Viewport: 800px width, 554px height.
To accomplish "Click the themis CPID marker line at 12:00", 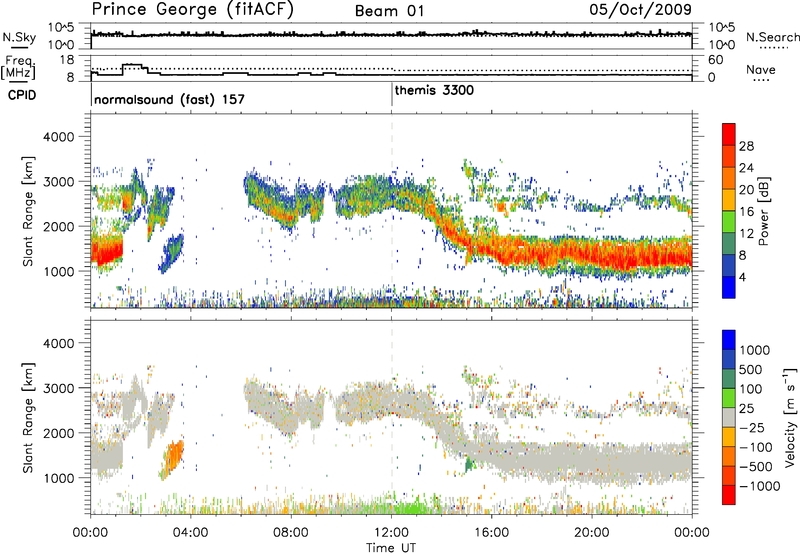I will [391, 94].
